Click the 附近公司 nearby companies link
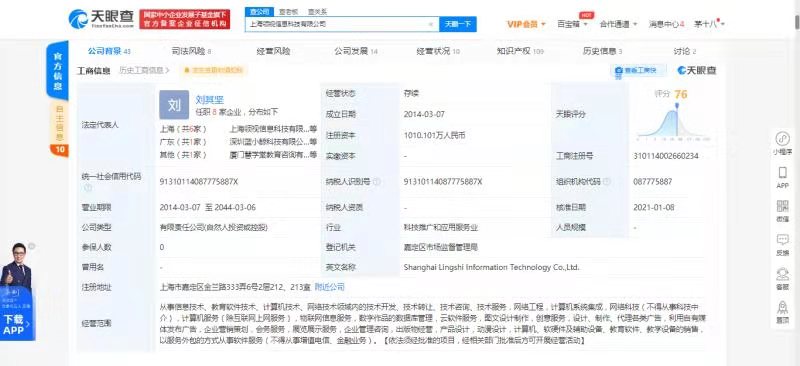 330,287
